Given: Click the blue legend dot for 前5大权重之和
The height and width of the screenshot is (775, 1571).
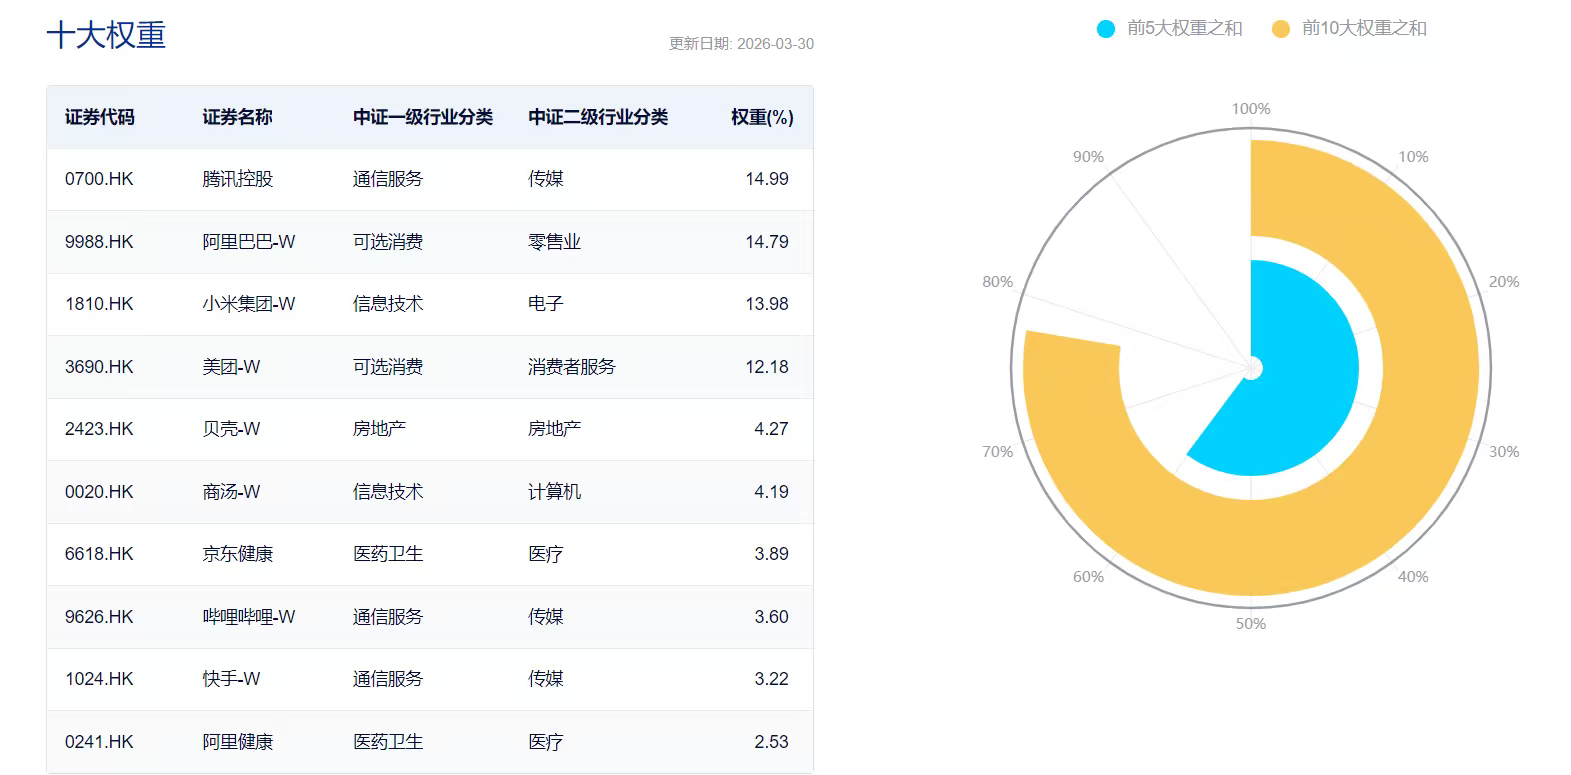Looking at the screenshot, I should 1105,29.
